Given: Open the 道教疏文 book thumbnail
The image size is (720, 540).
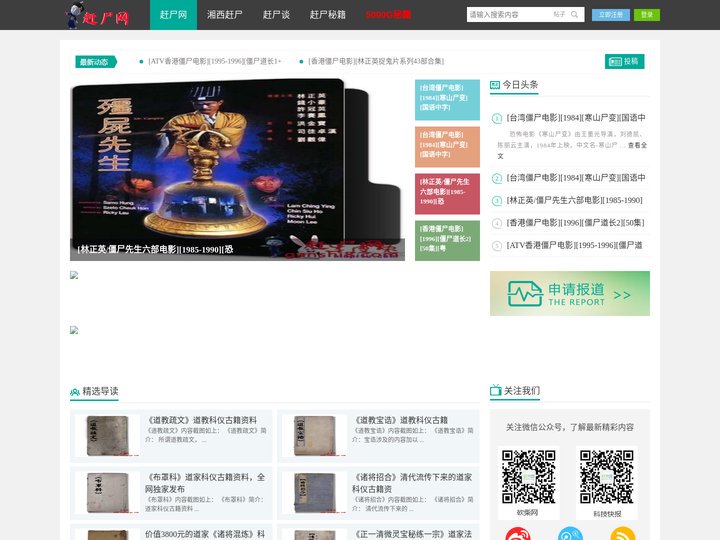Looking at the screenshot, I should click(107, 436).
